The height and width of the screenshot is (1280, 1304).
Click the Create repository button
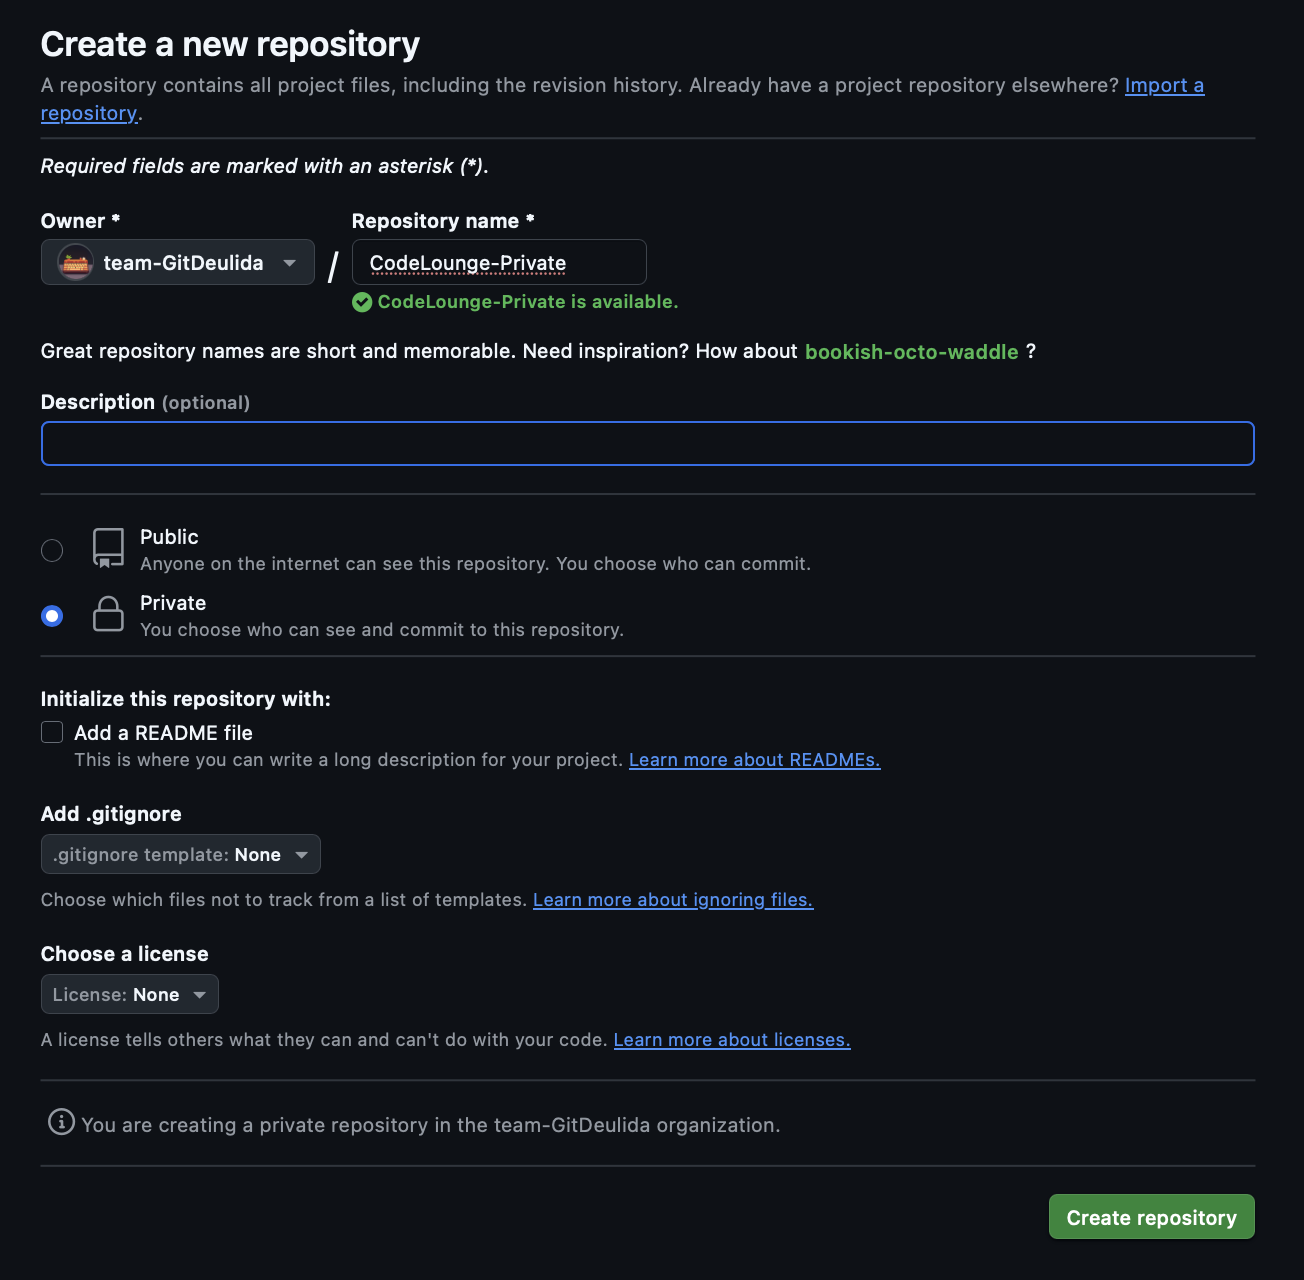(x=1151, y=1217)
